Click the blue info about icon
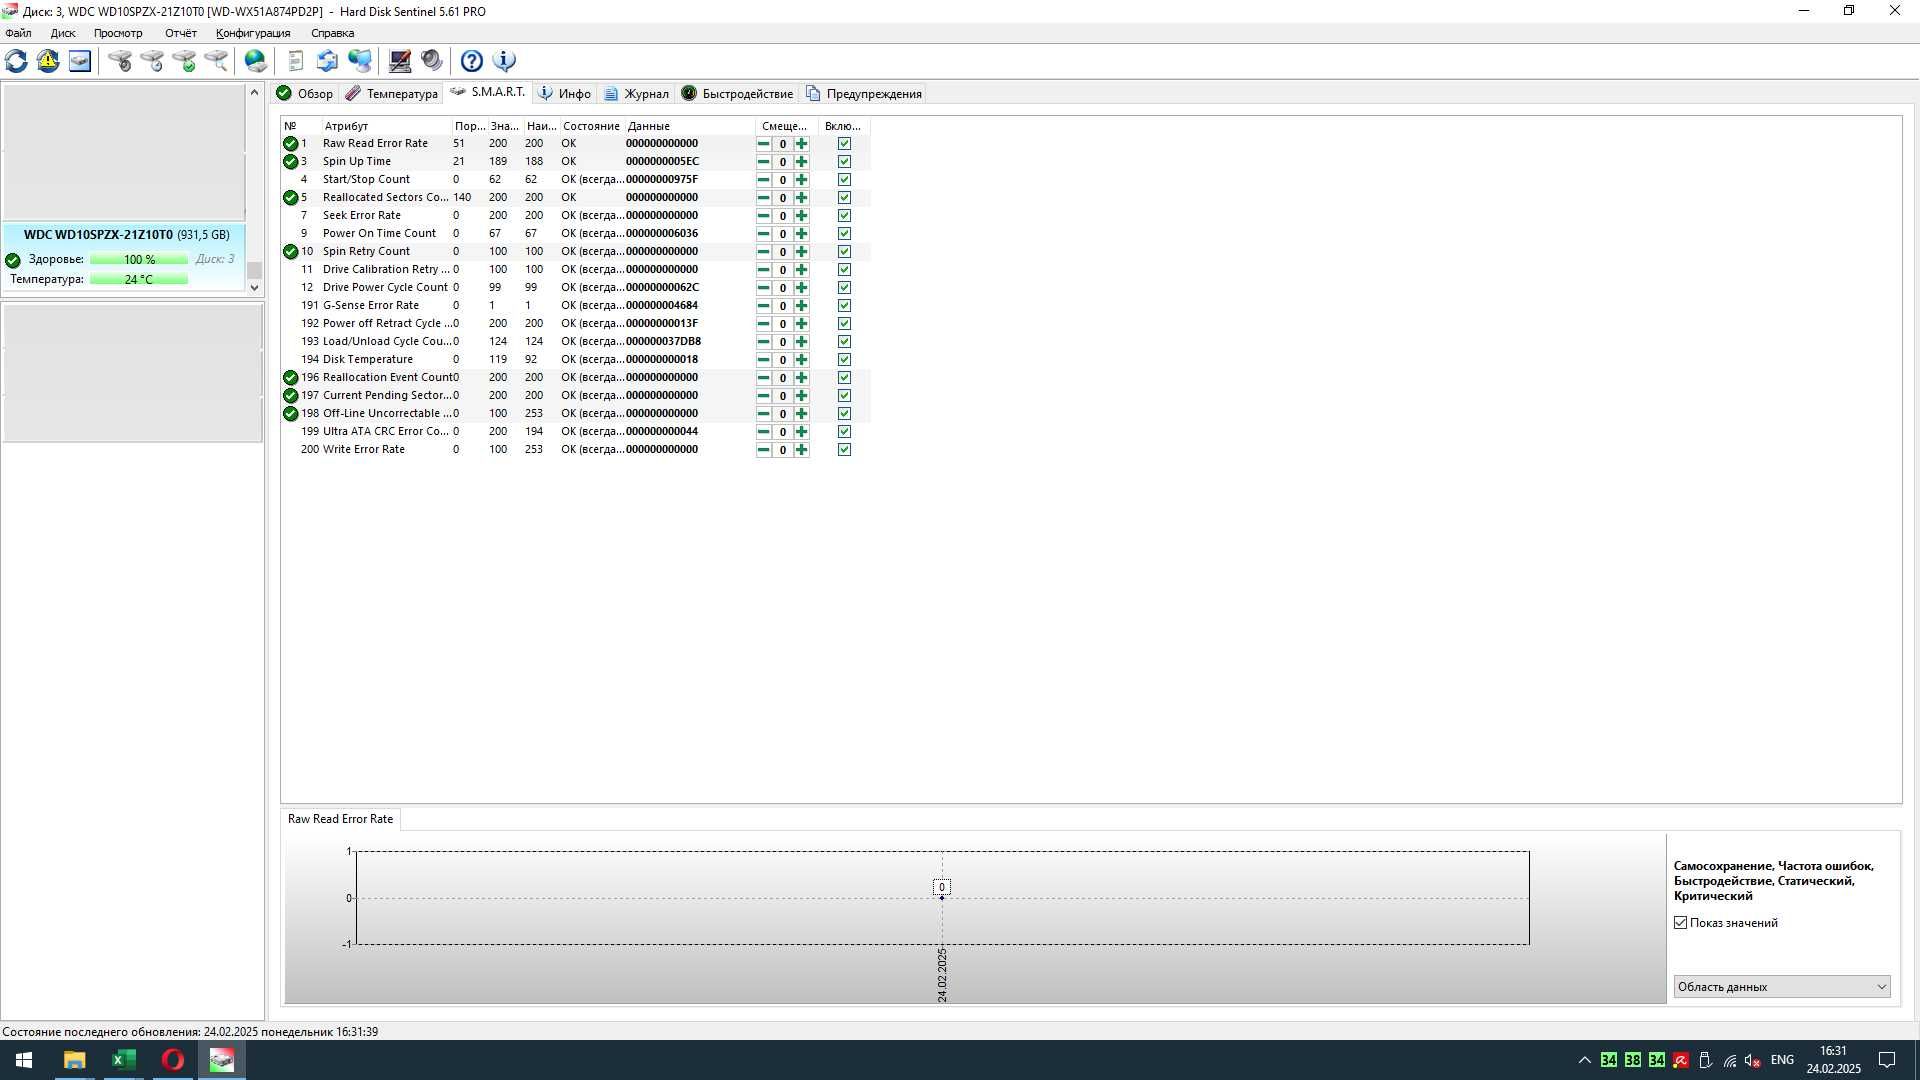This screenshot has width=1920, height=1080. (504, 61)
